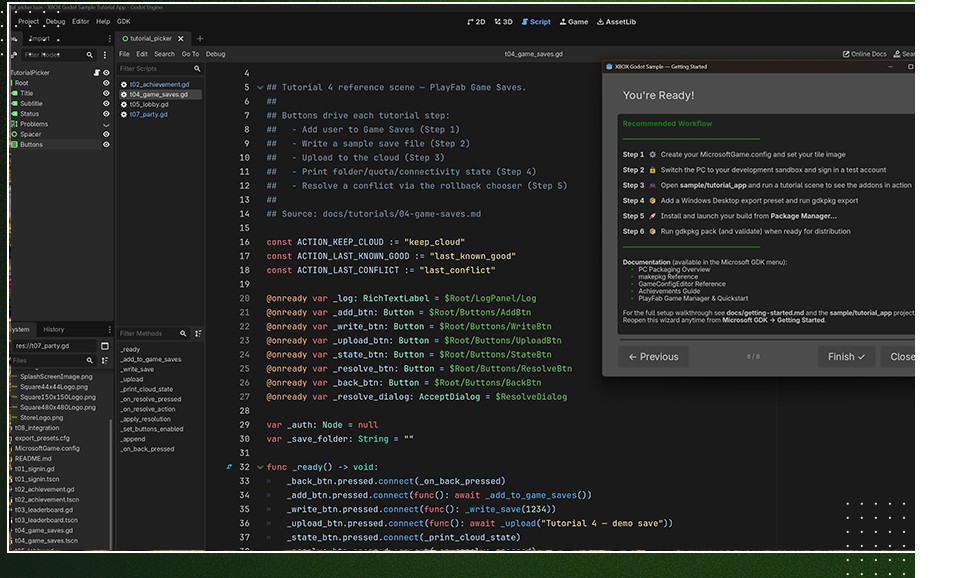Select the Buttons node in scene tree

click(31, 144)
